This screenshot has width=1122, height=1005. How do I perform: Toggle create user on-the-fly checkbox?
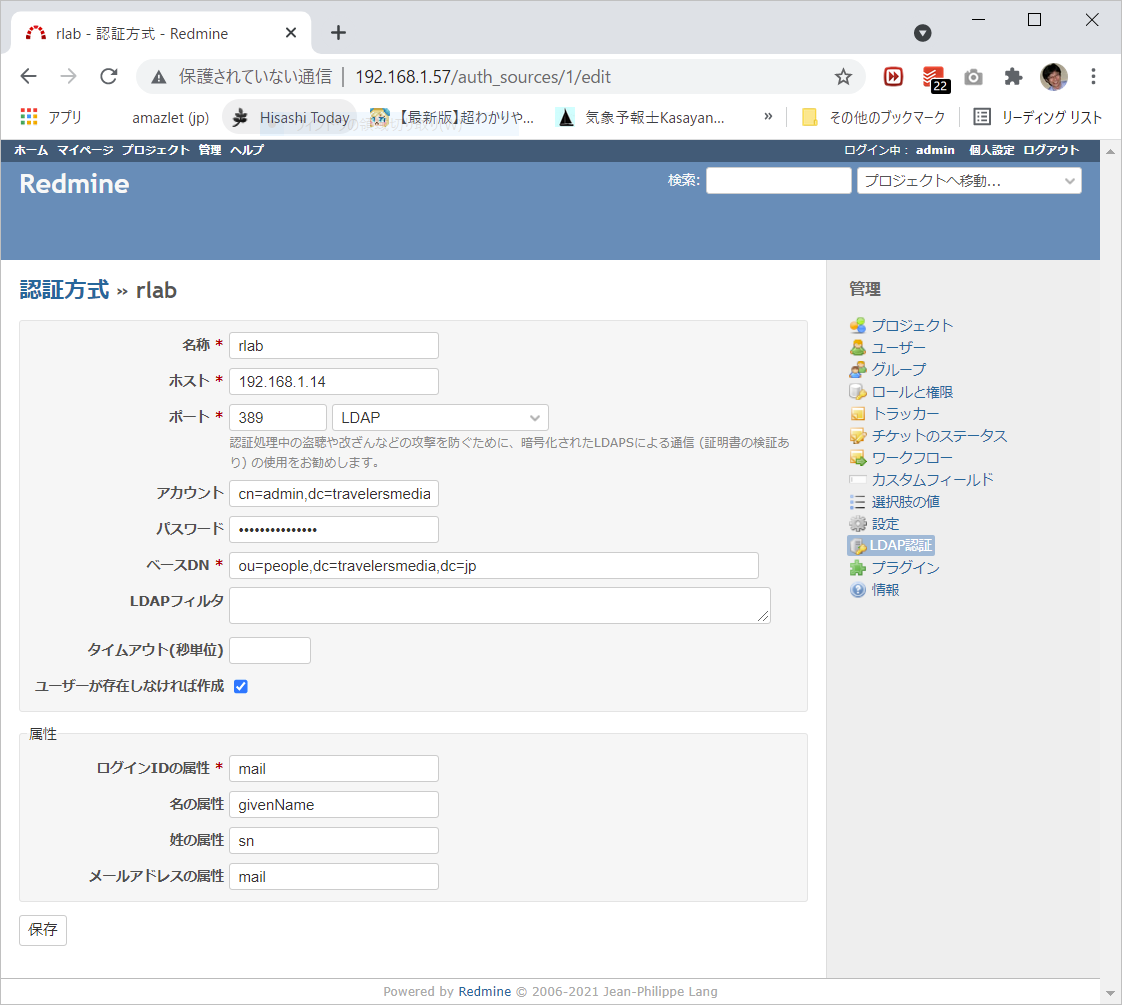point(241,687)
